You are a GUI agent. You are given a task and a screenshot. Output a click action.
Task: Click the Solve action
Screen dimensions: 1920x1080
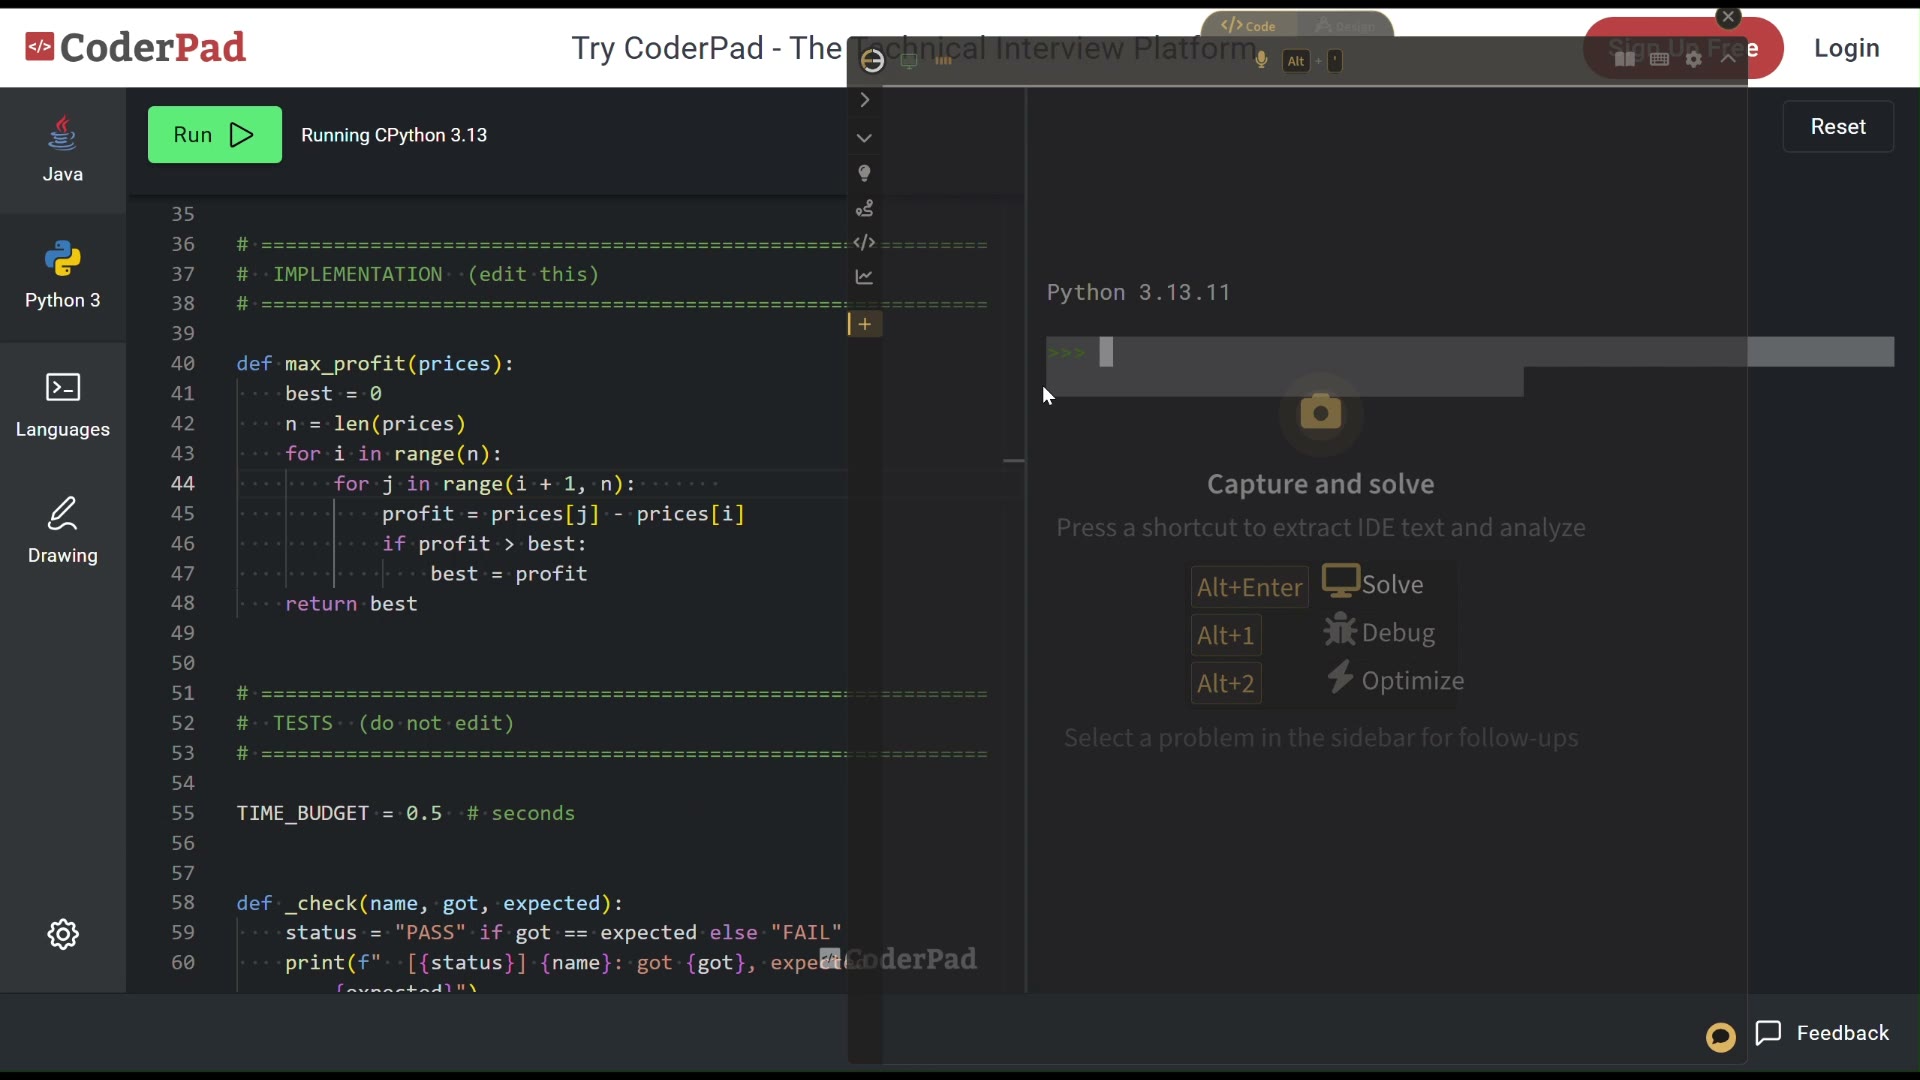click(1373, 583)
